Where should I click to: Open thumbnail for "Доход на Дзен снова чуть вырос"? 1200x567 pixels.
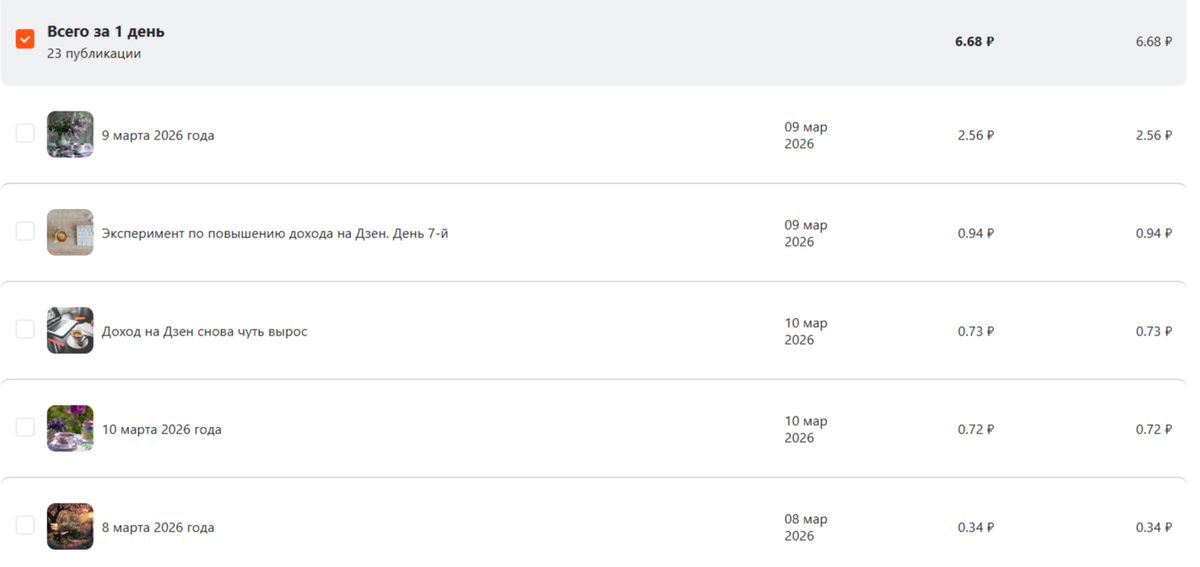coord(70,330)
